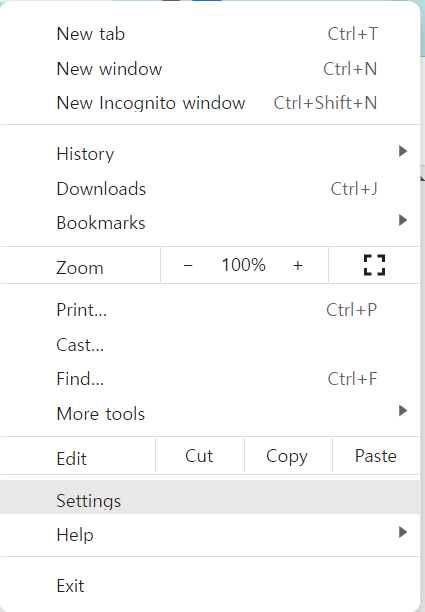The width and height of the screenshot is (425, 612).
Task: Choose Find... in the menu
Action: [x=210, y=379]
